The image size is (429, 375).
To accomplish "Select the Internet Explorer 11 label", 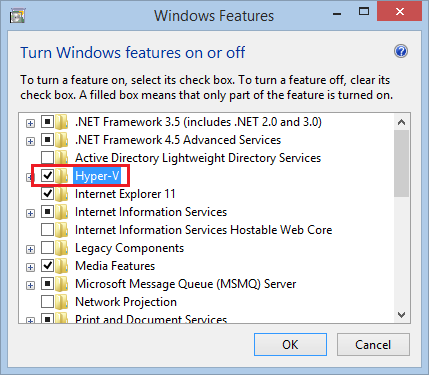I will pos(125,194).
